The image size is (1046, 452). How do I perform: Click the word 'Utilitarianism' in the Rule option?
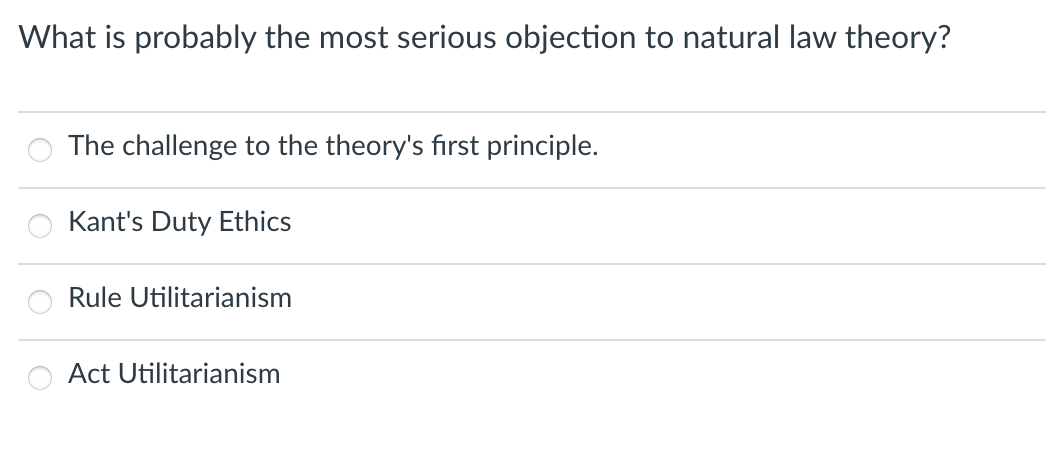(211, 298)
